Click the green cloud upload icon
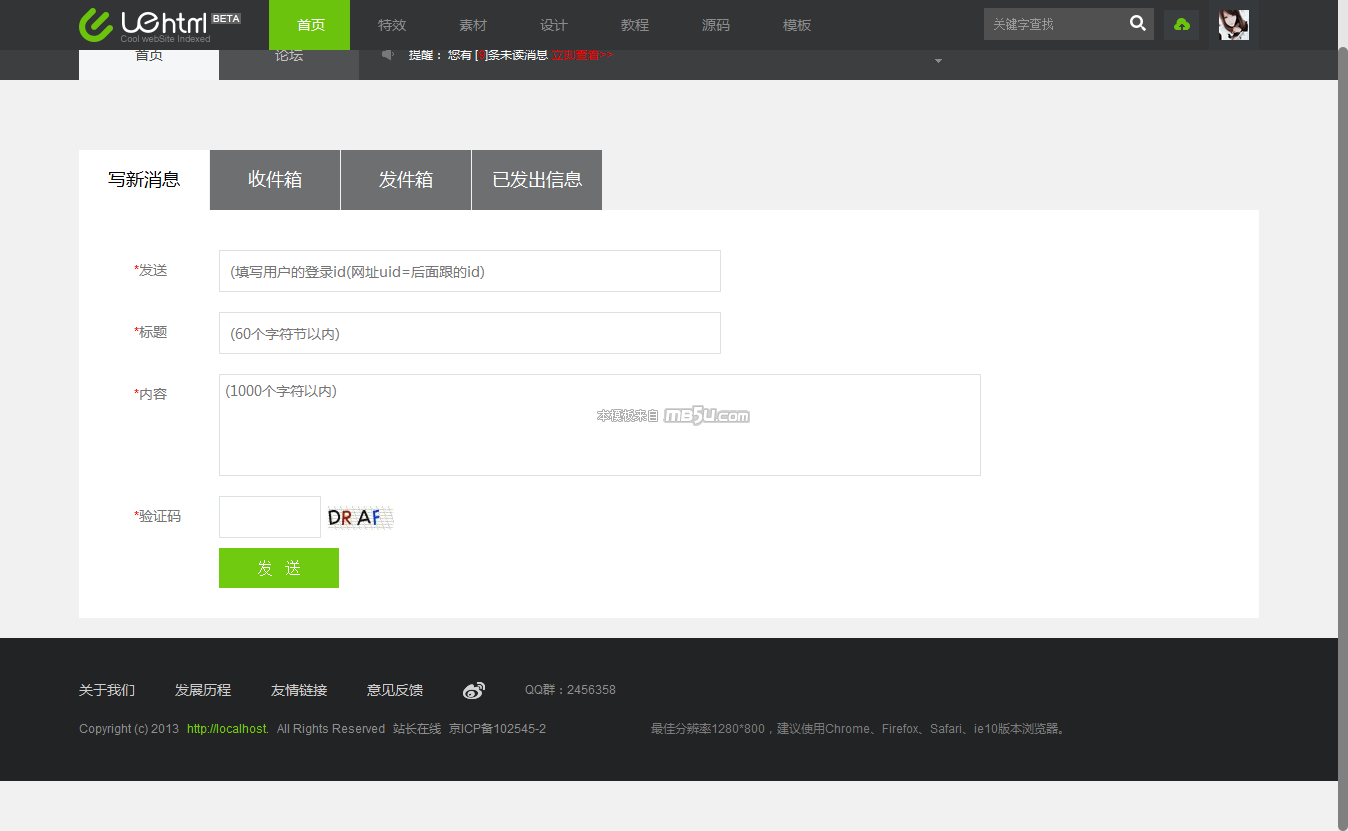Viewport: 1348px width, 831px height. pyautogui.click(x=1181, y=24)
